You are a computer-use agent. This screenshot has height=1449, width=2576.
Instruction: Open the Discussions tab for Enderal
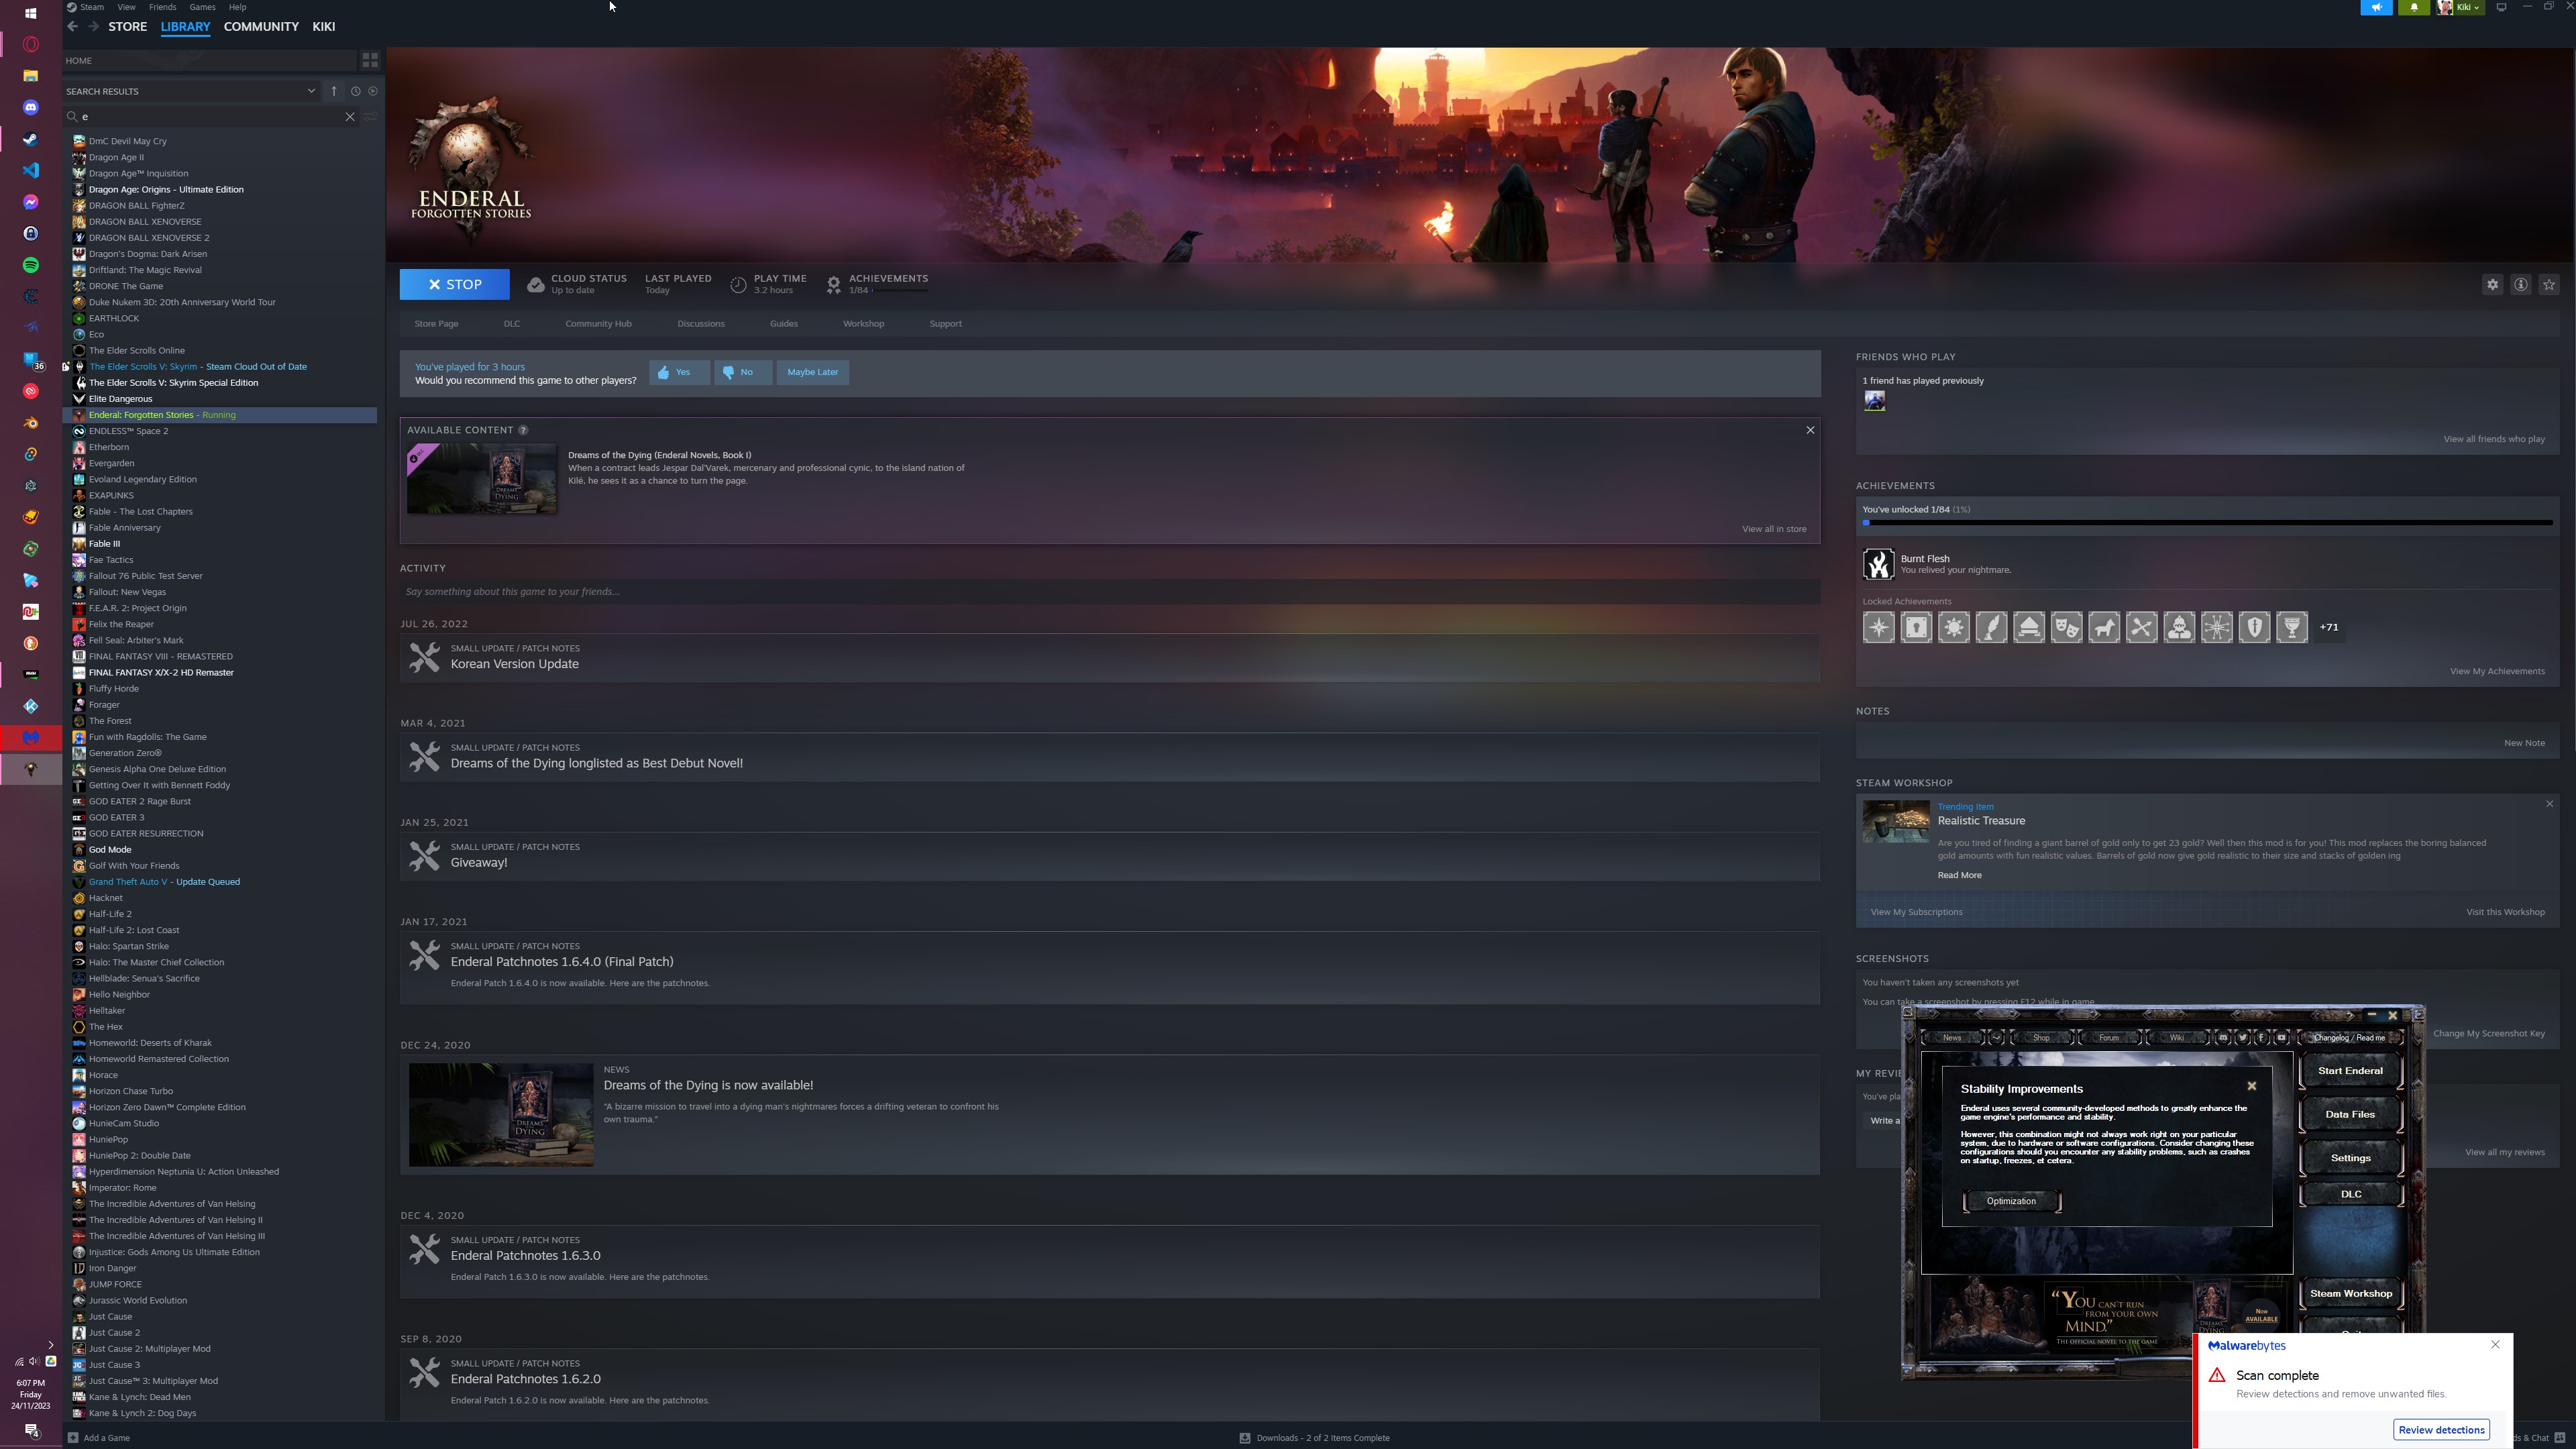click(x=701, y=324)
